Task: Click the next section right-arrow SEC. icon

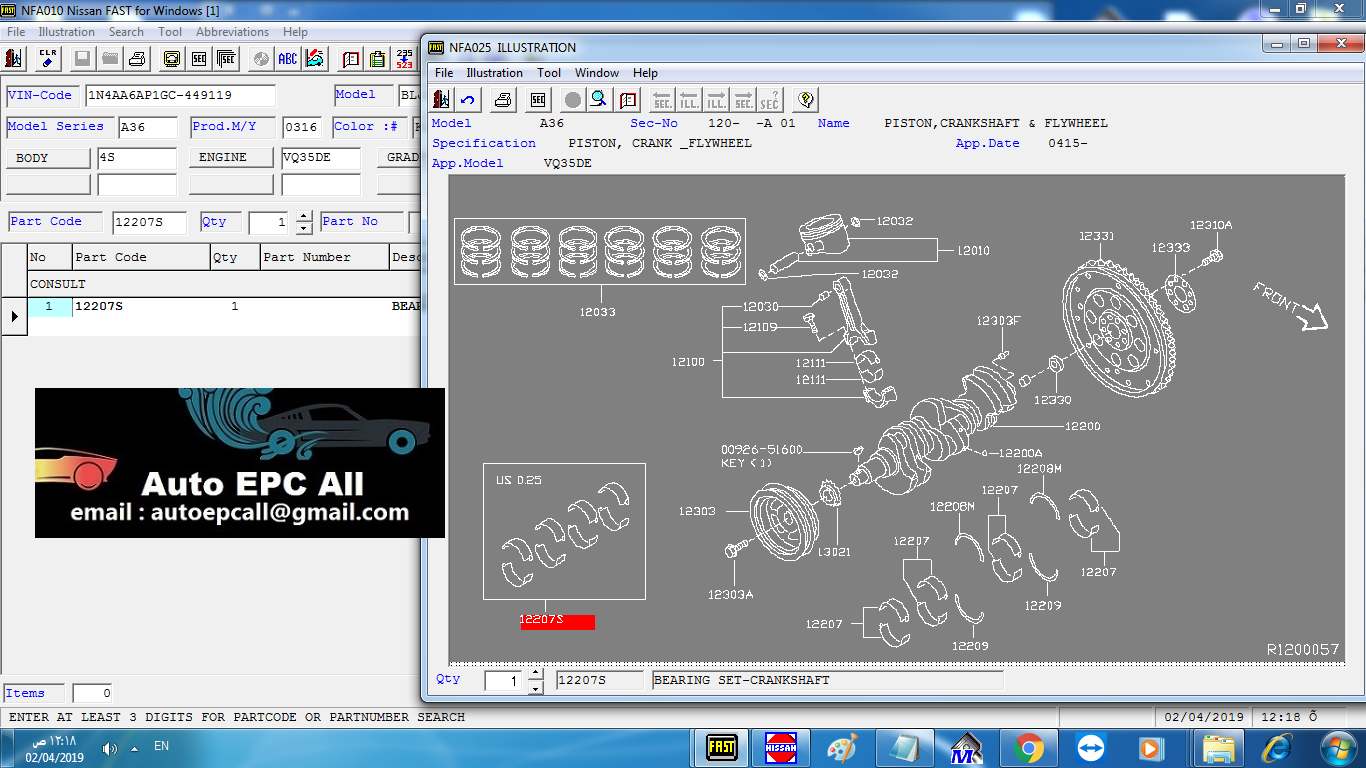Action: click(x=743, y=99)
